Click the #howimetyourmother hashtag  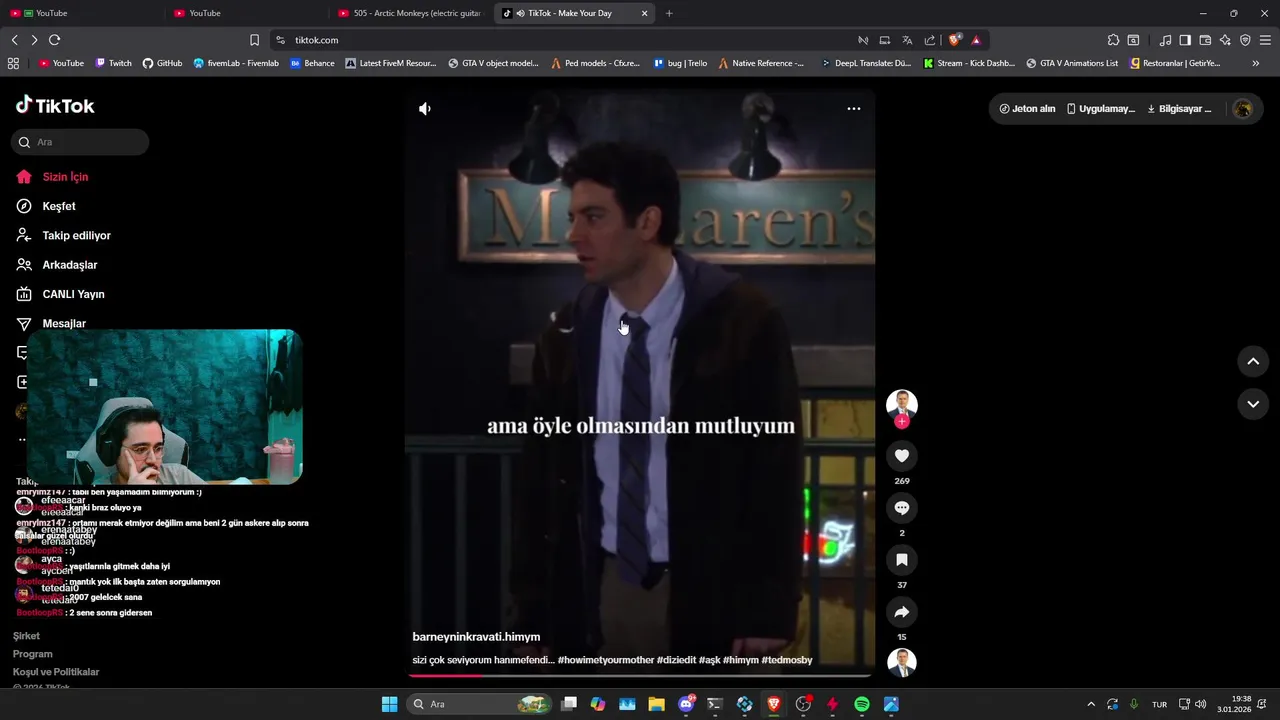click(x=606, y=660)
